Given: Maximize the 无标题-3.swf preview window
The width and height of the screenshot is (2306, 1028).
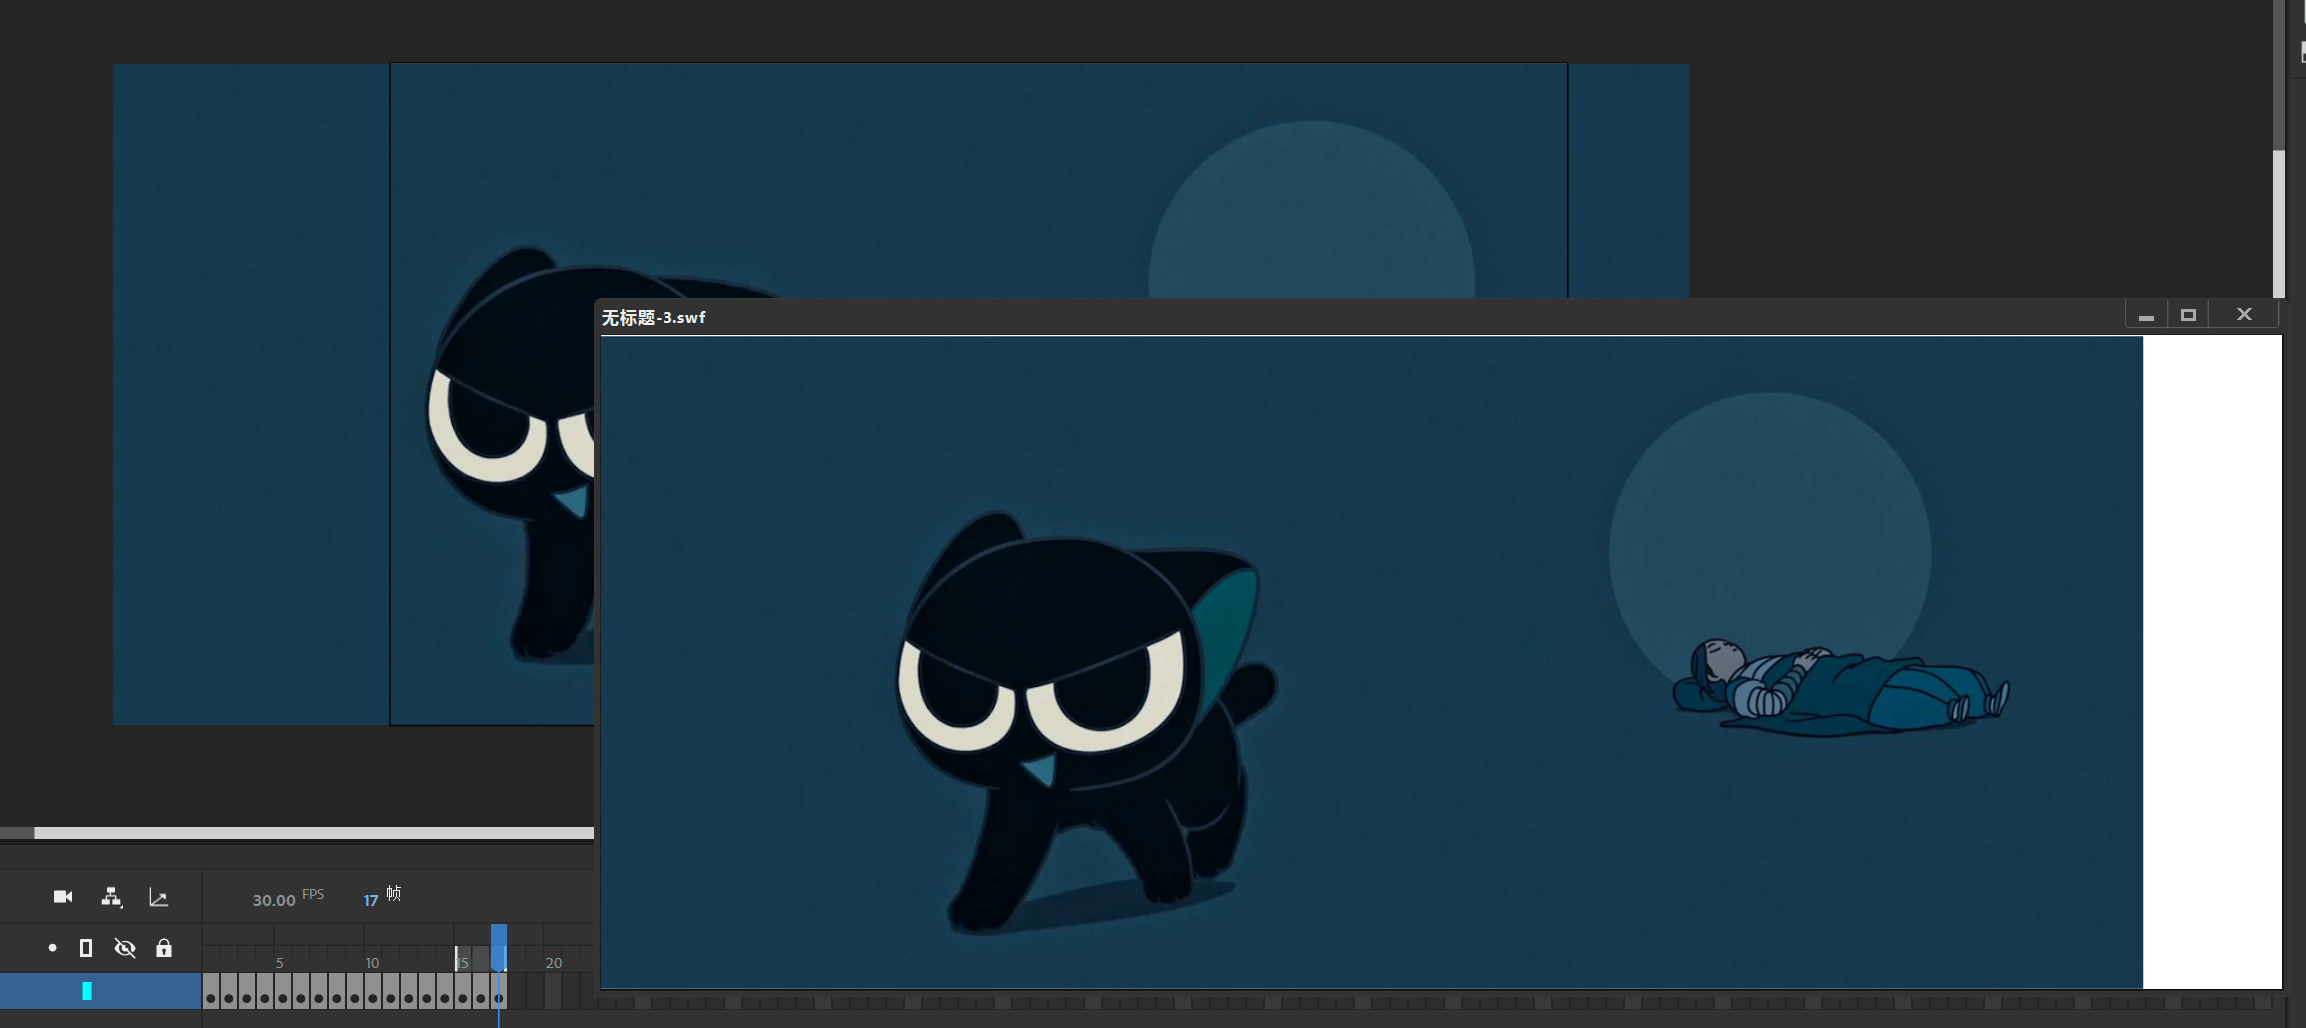Looking at the screenshot, I should click(2188, 315).
